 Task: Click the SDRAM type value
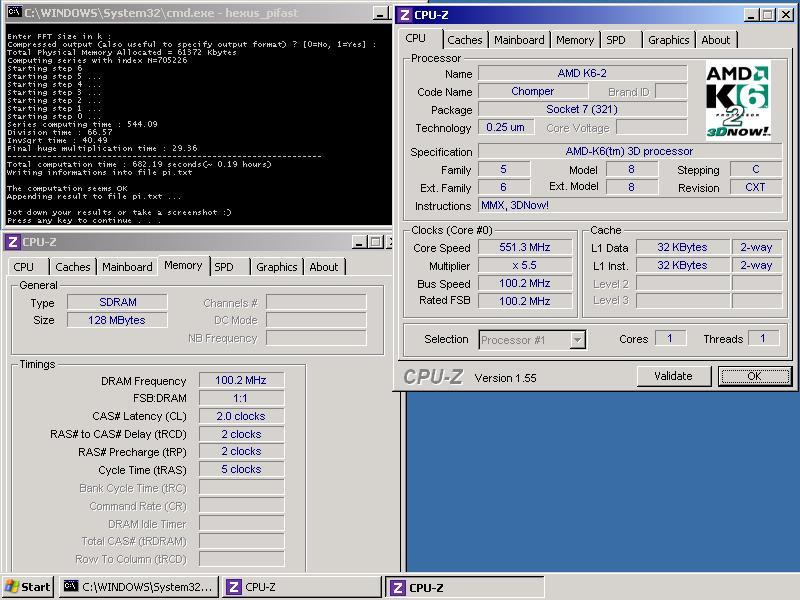click(117, 302)
